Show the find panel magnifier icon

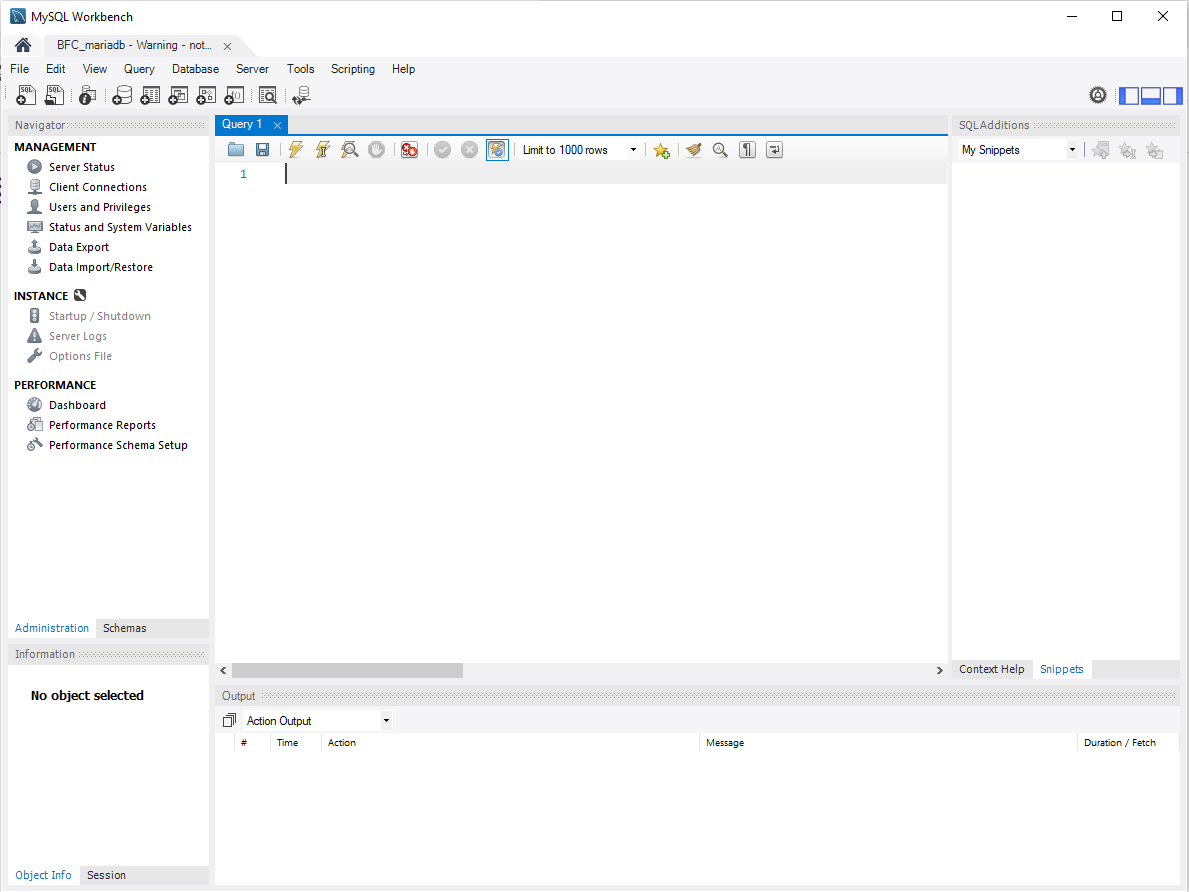[720, 150]
